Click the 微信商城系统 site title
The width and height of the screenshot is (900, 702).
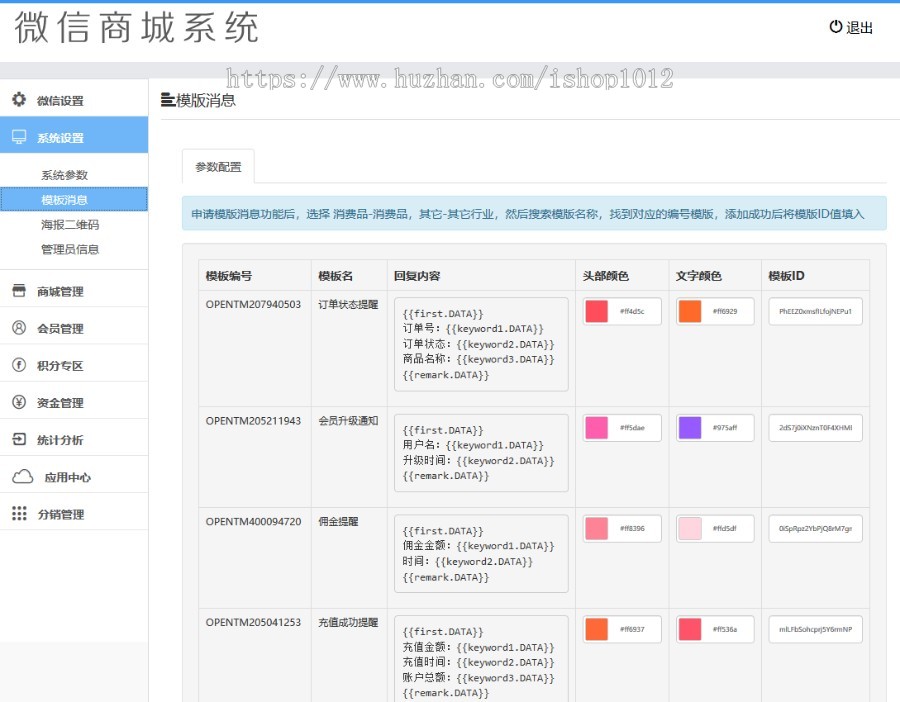pos(137,28)
